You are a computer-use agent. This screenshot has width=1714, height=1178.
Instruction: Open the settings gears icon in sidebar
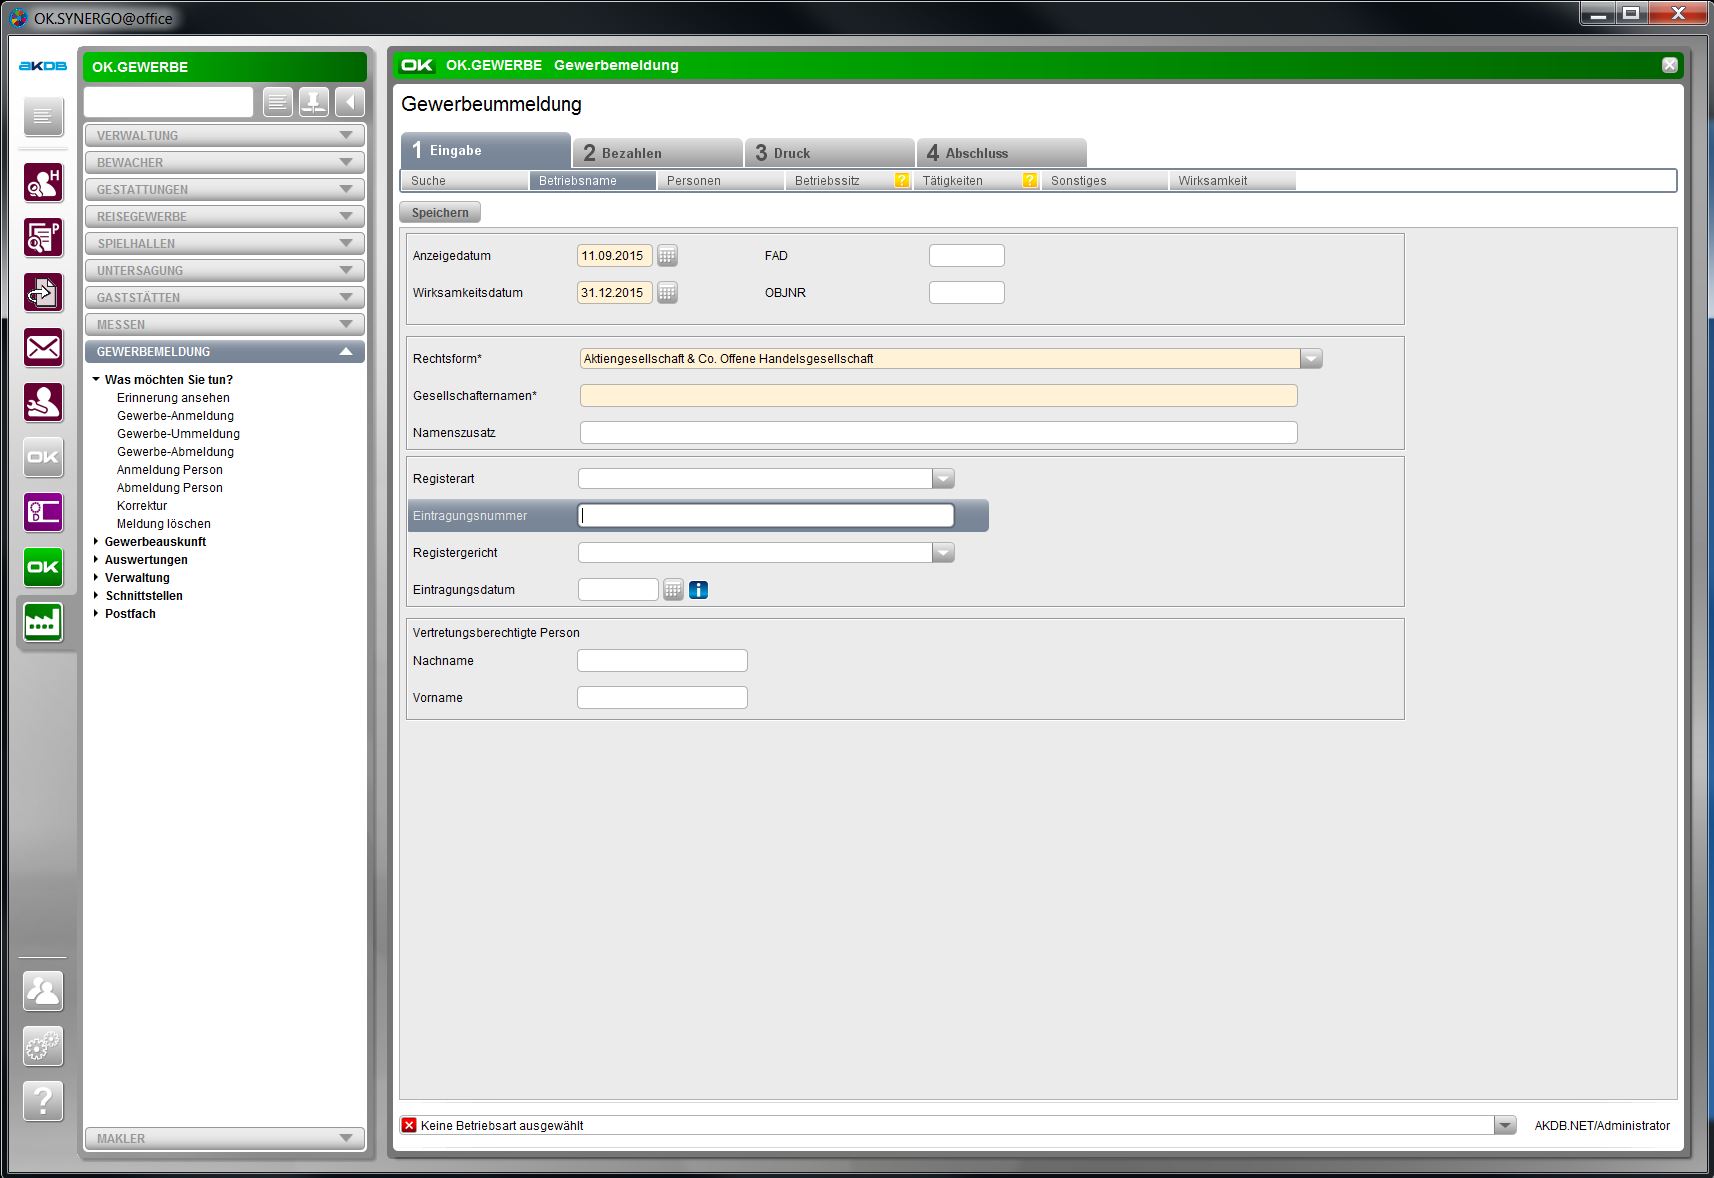click(43, 1046)
